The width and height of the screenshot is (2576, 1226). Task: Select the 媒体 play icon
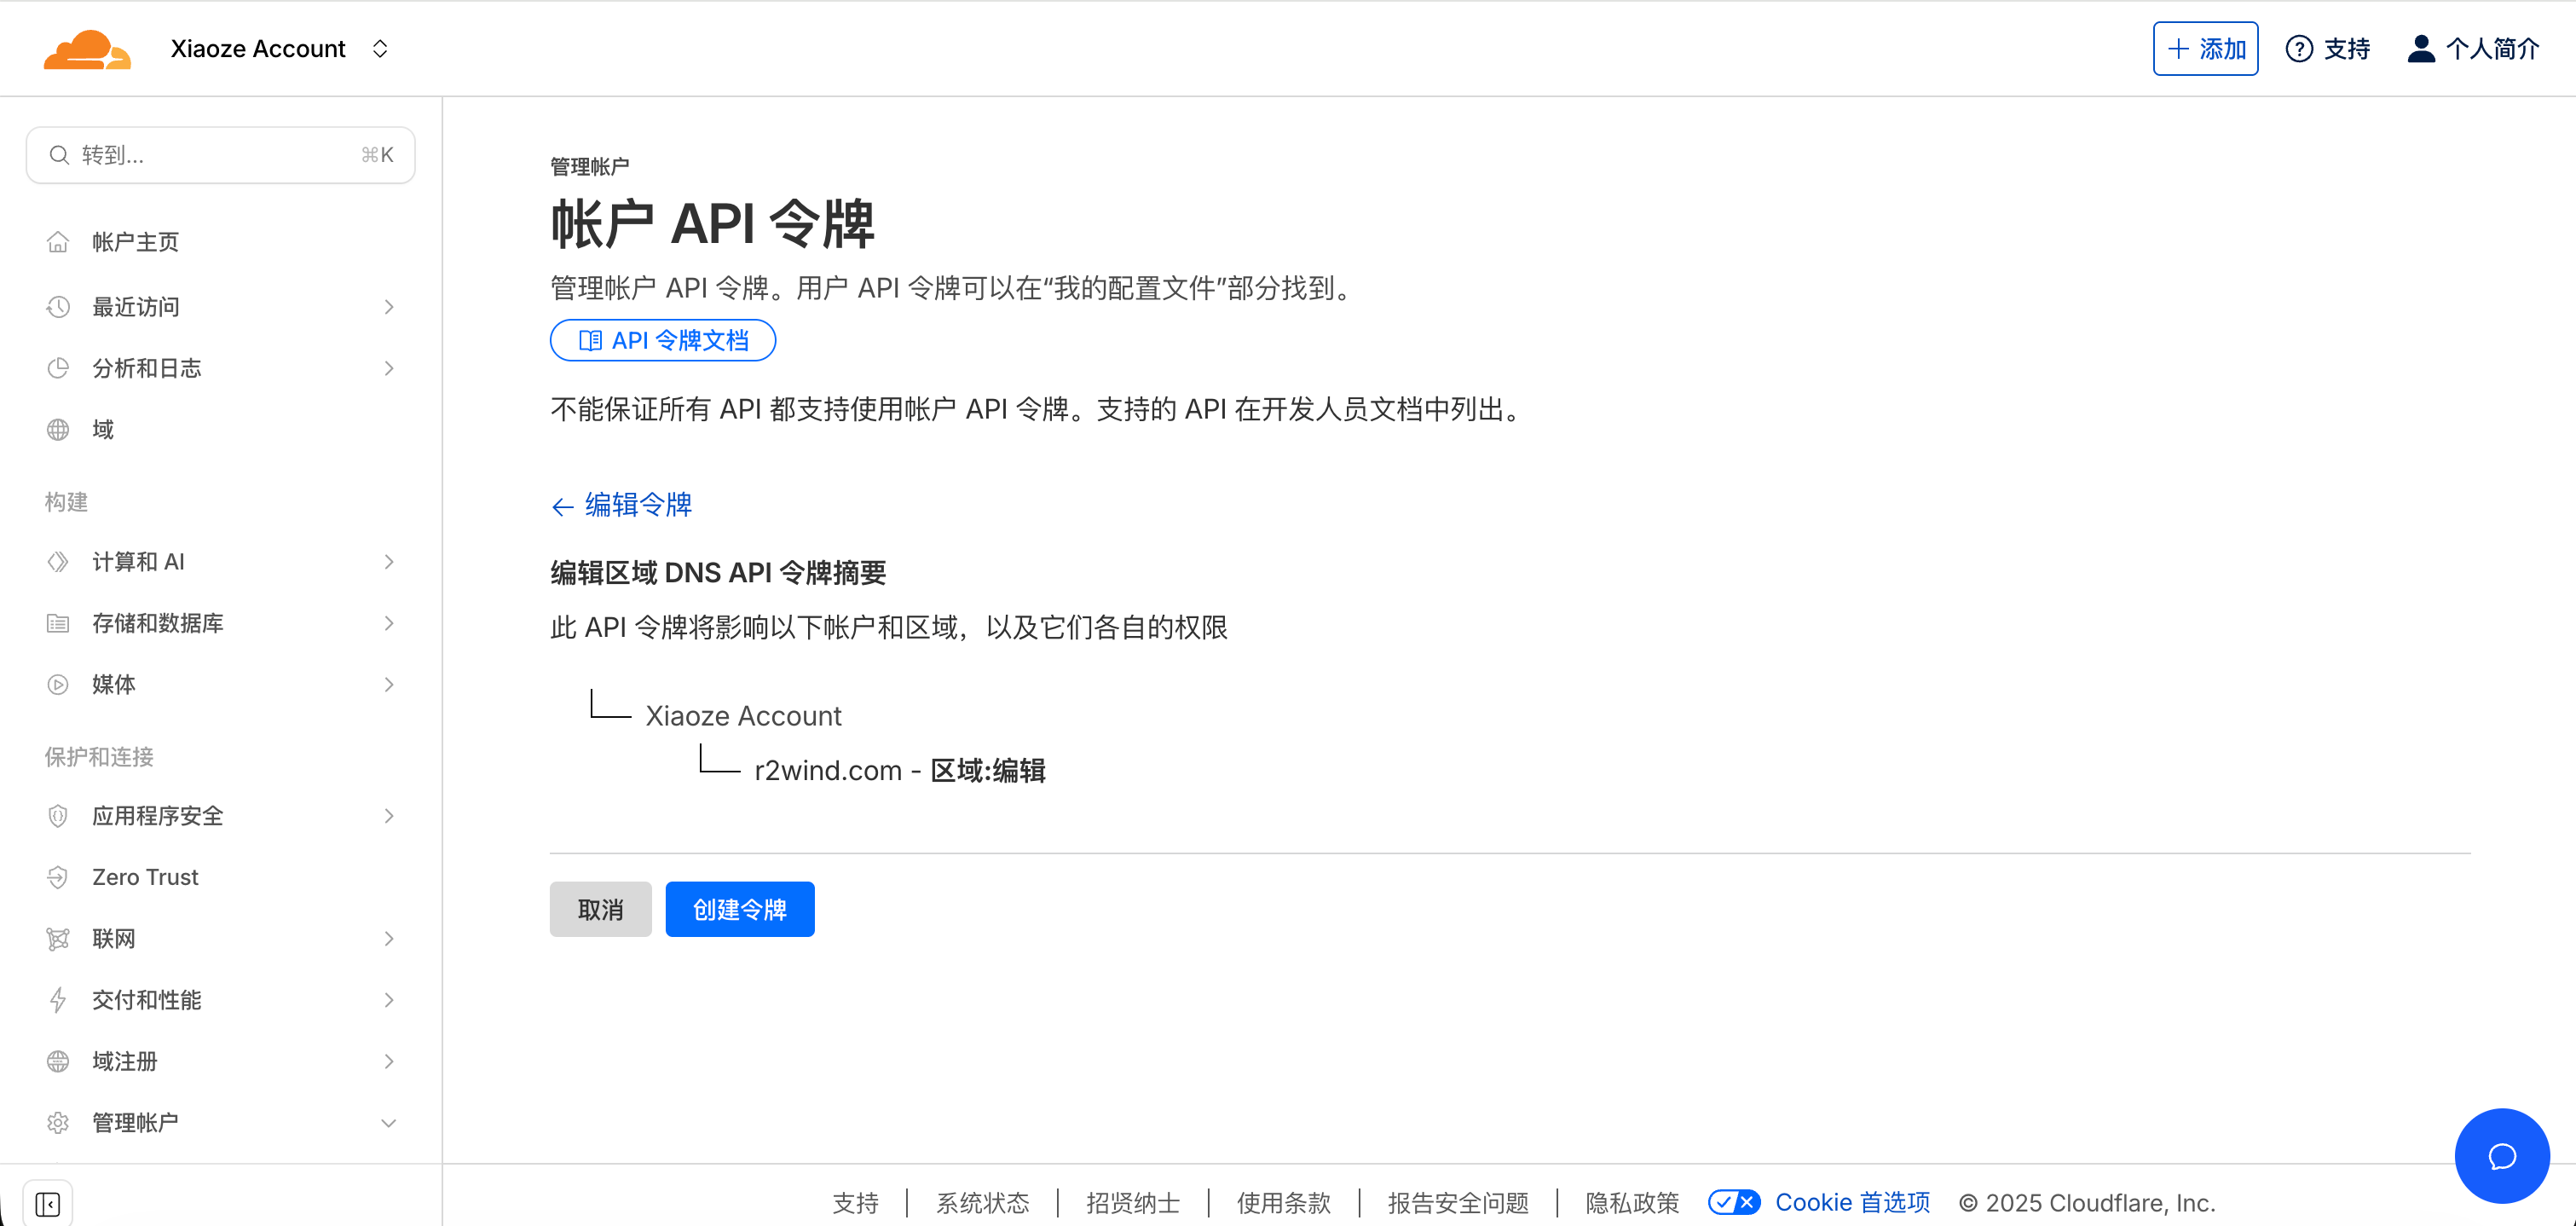[58, 684]
